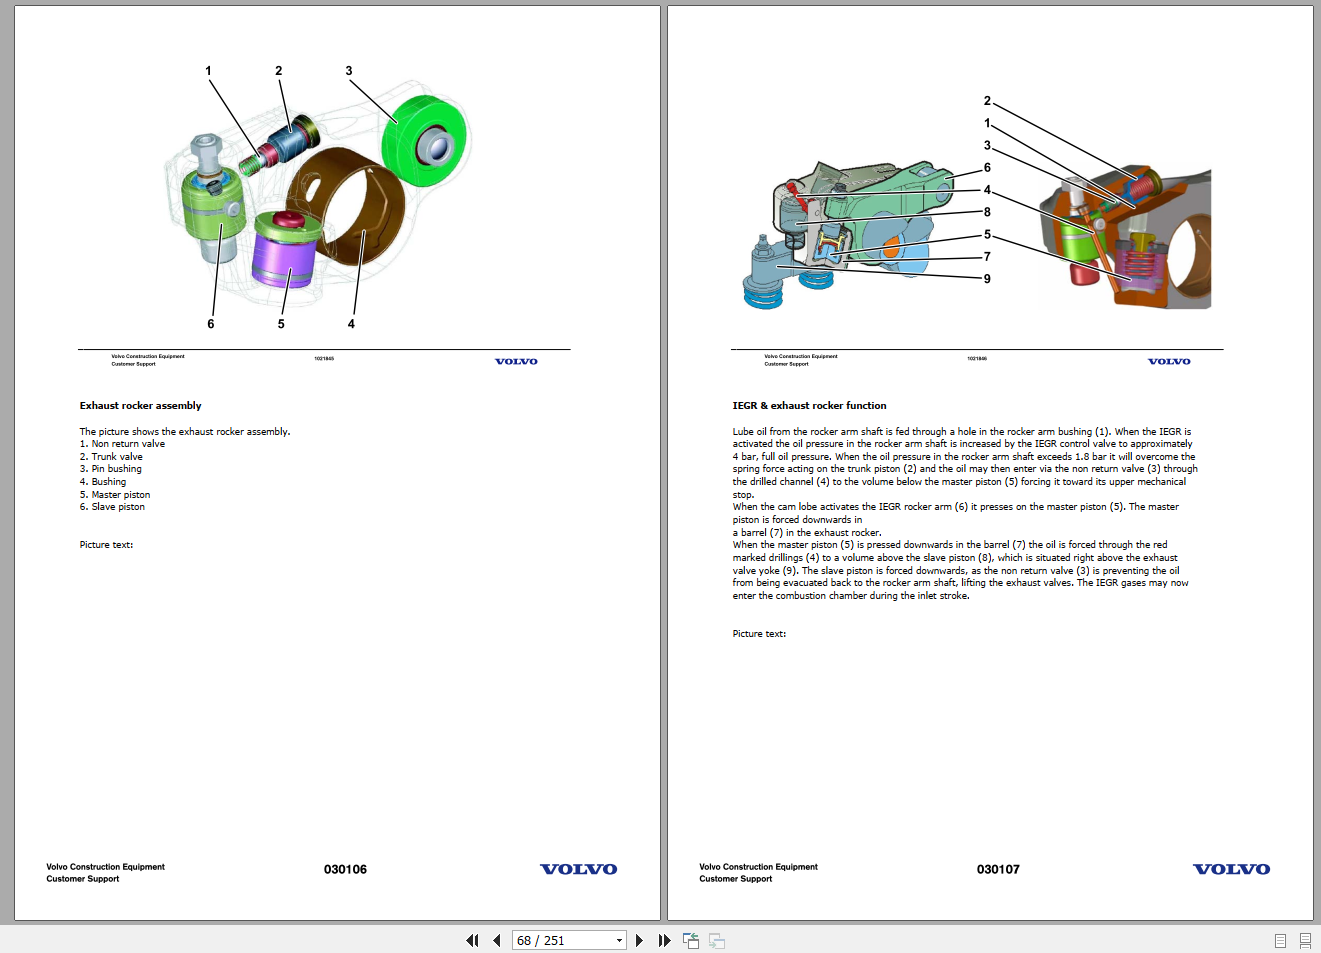The image size is (1321, 953).
Task: Switch to single page view
Action: click(1280, 940)
